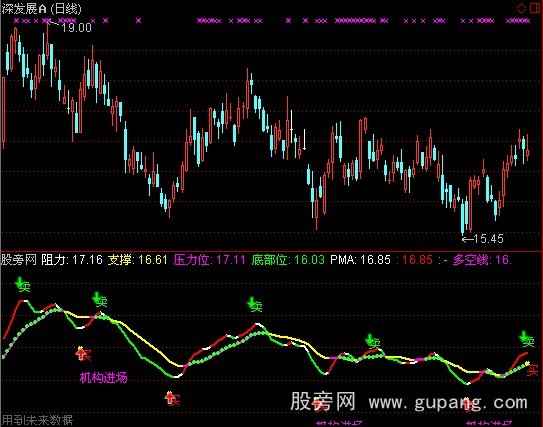
Task: Click the fourth green 卖 sell marker from left
Action: click(x=374, y=341)
